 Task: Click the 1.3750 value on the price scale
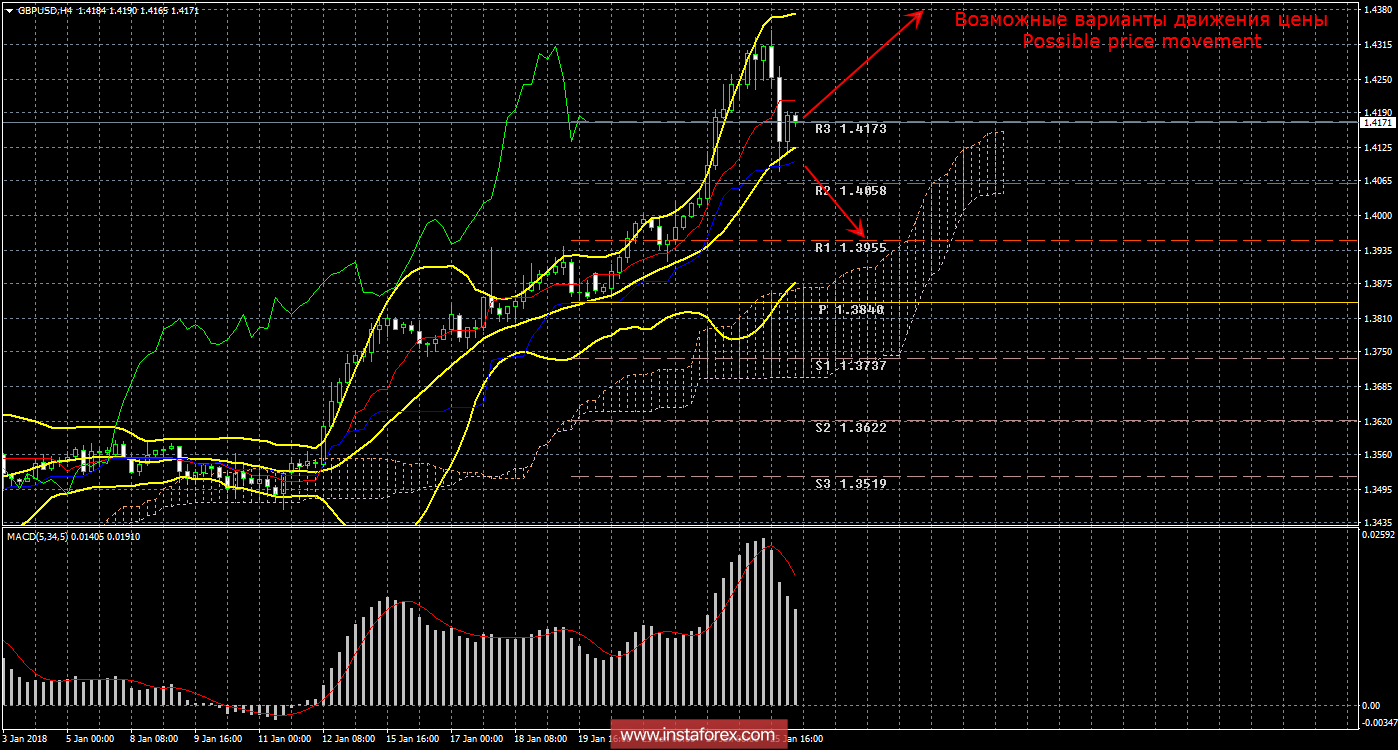click(x=1376, y=352)
